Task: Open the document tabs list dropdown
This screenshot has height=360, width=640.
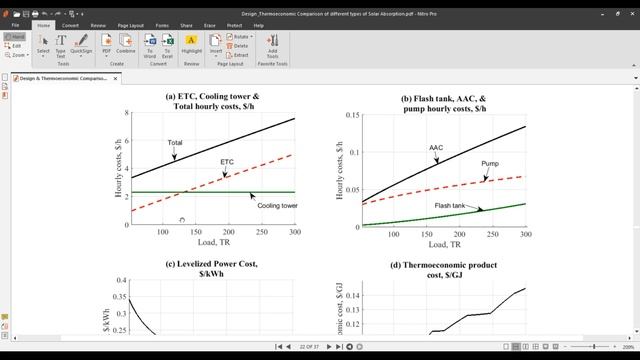Action: (636, 78)
